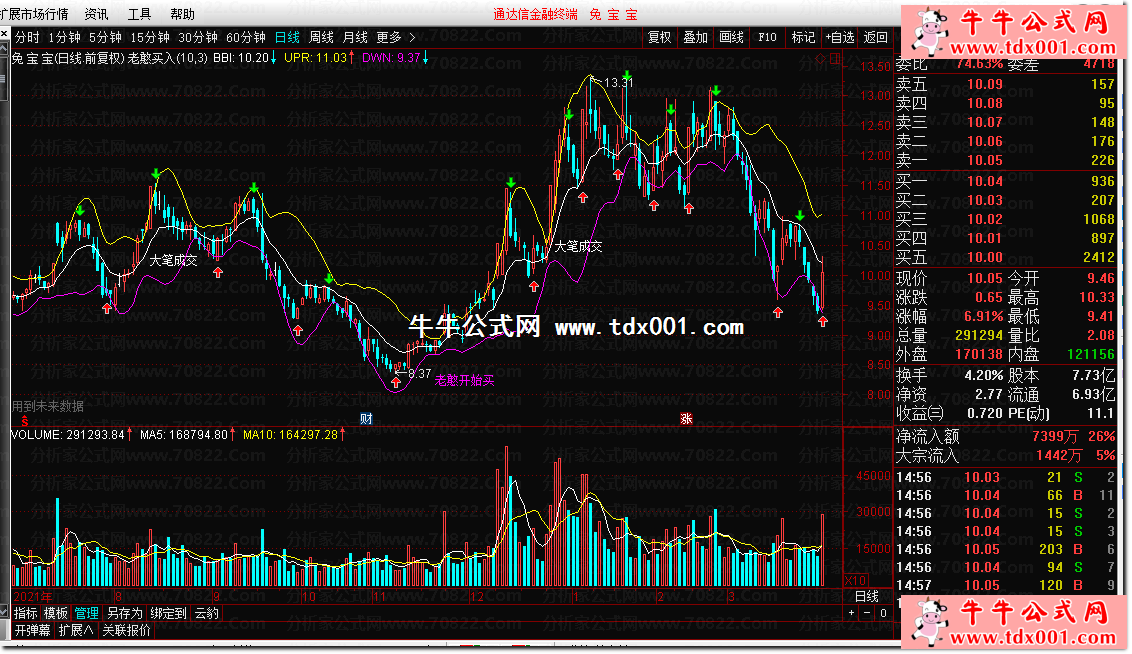Click the 涨 event marker on chart
This screenshot has width=1132, height=654.
tap(686, 417)
